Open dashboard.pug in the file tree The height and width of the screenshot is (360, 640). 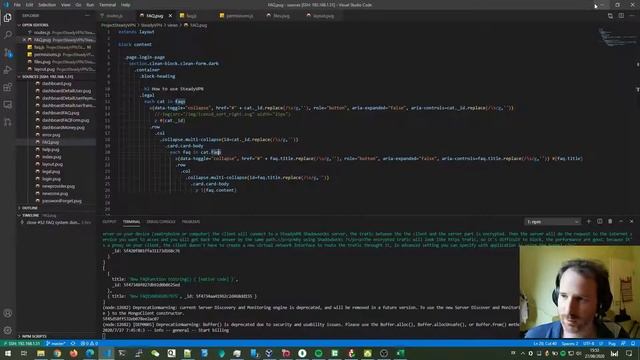click(56, 84)
